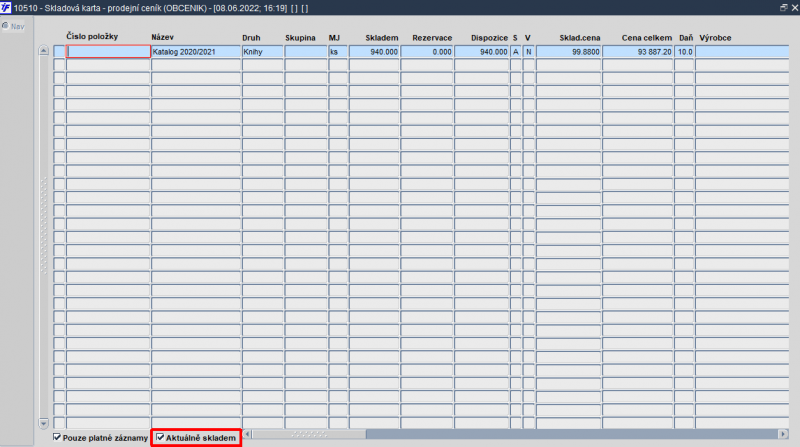Click the Dispozice column header
800x447 pixels.
click(489, 38)
